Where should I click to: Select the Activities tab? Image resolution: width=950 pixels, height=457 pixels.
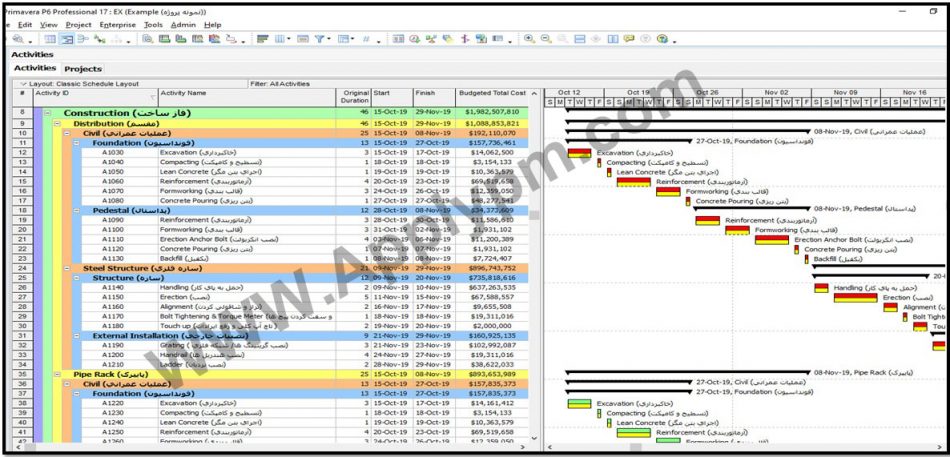click(x=35, y=68)
